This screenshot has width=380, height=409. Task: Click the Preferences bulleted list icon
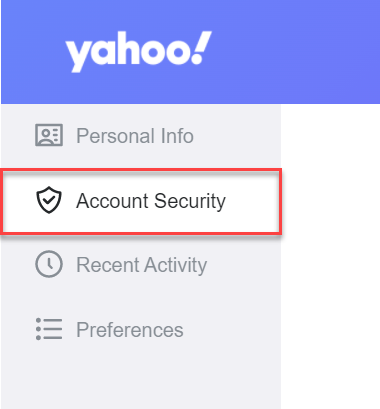point(49,329)
